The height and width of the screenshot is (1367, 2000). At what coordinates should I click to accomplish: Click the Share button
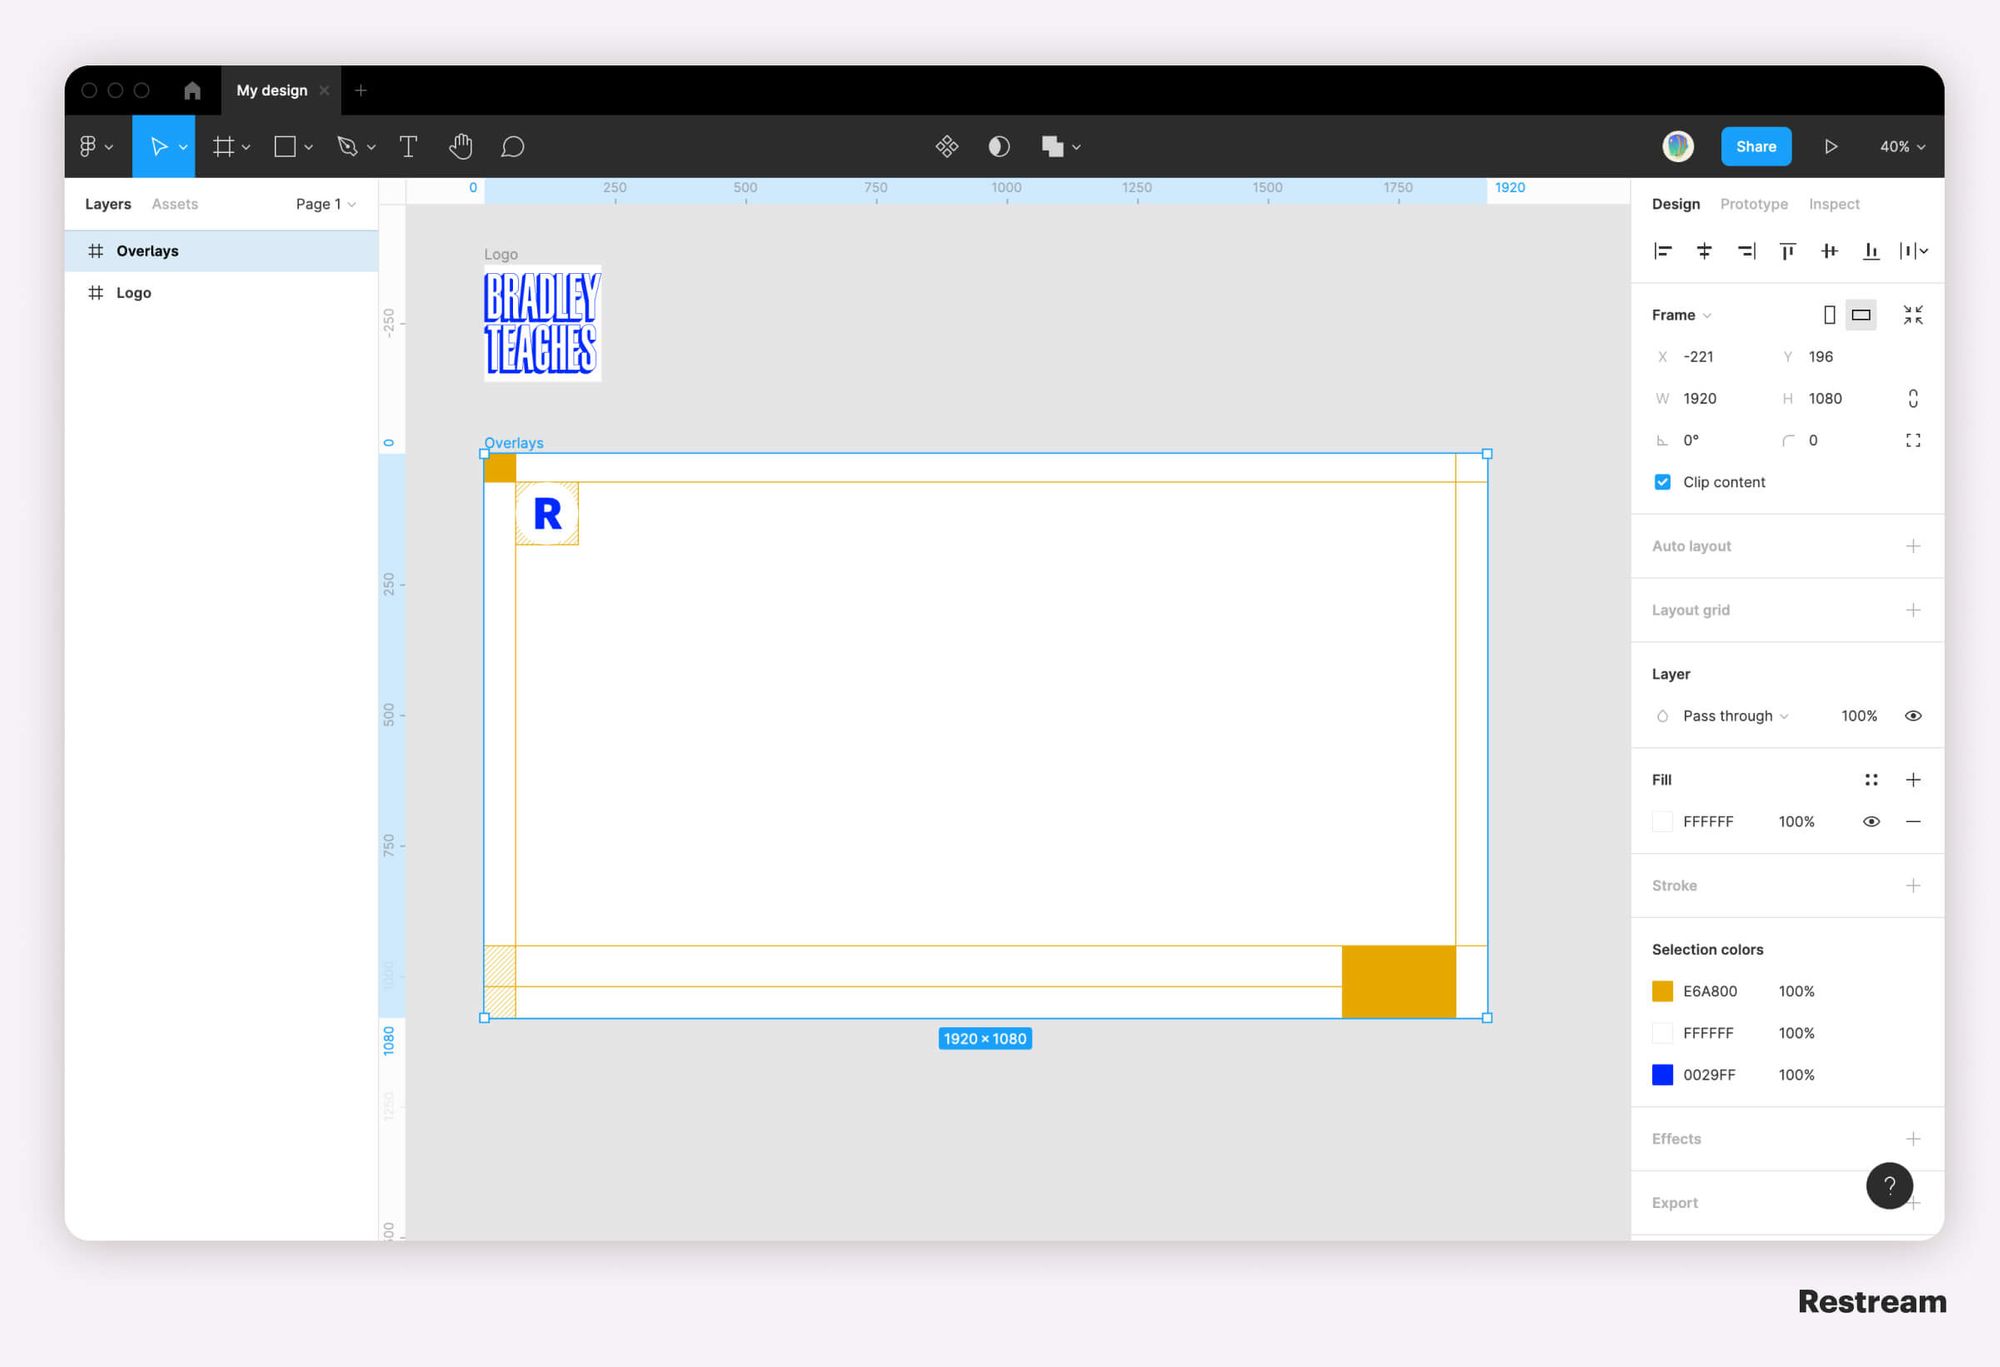(x=1757, y=146)
